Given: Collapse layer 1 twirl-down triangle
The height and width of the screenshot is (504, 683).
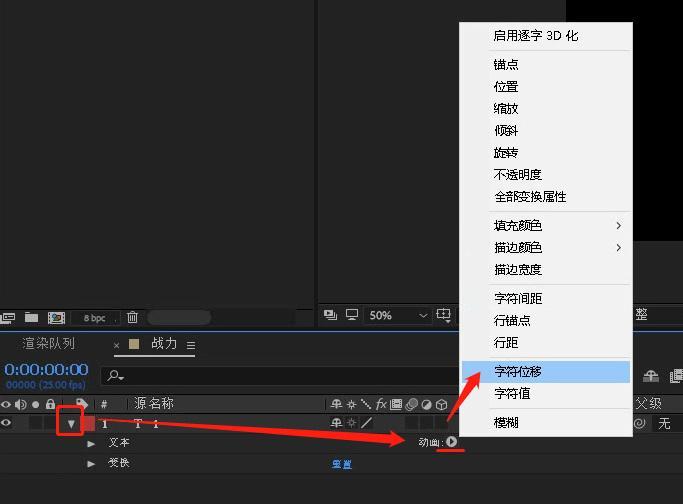Looking at the screenshot, I should pos(71,423).
